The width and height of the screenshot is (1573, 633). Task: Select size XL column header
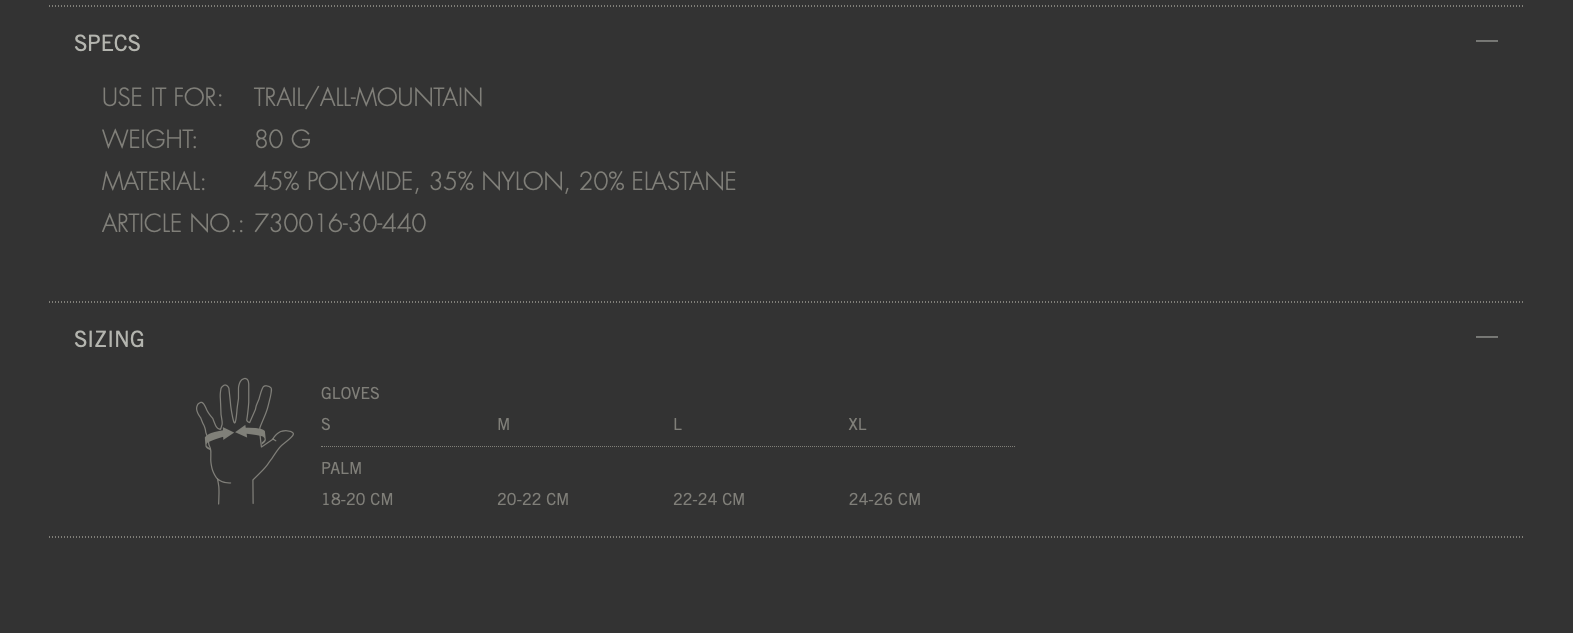click(x=857, y=424)
